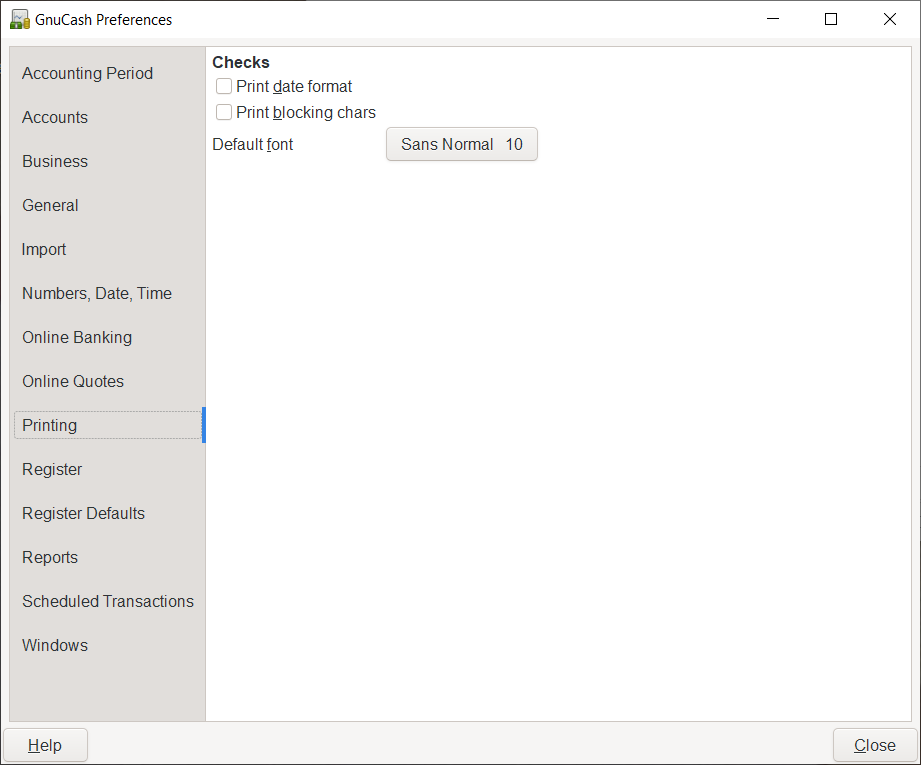Switch to the Reports tab
This screenshot has height=765, width=921.
(x=50, y=557)
